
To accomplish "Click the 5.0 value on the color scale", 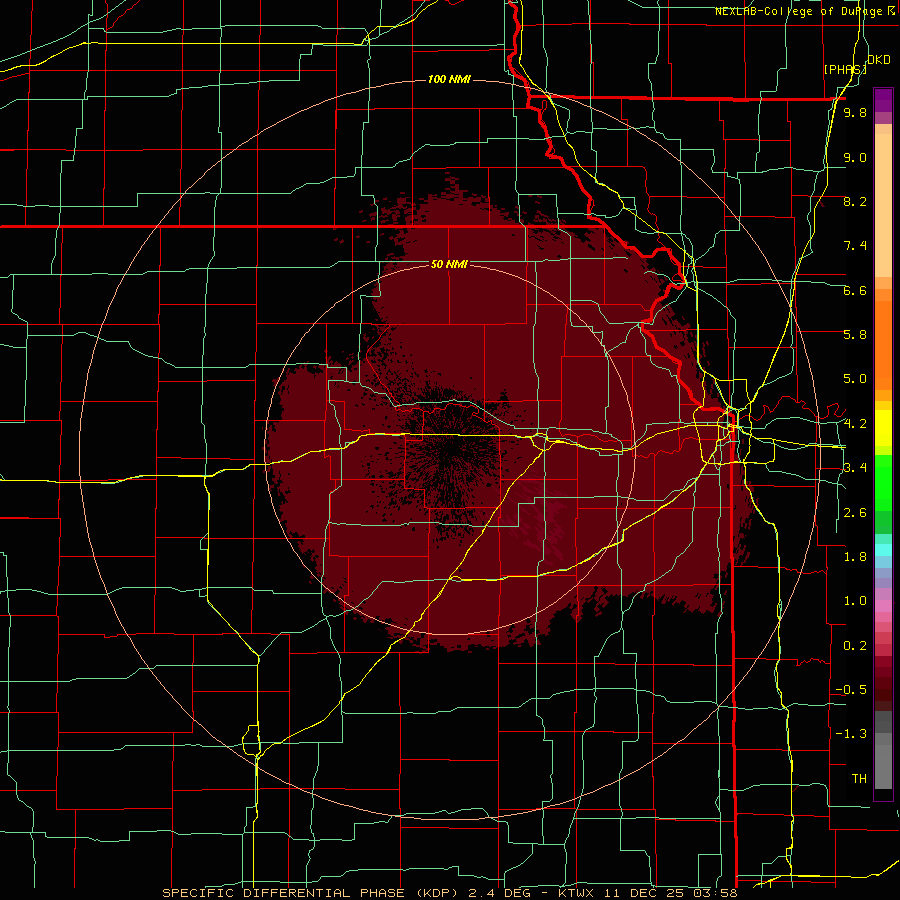I will pyautogui.click(x=855, y=379).
